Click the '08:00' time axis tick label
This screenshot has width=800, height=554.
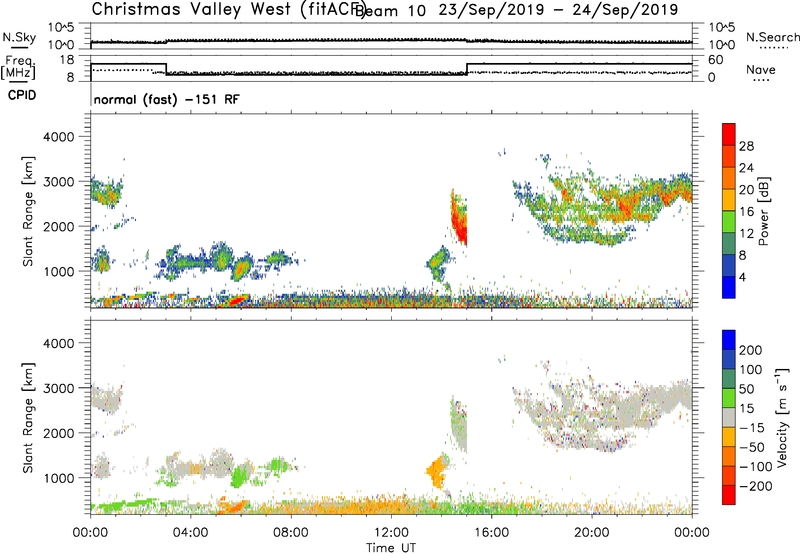click(291, 533)
